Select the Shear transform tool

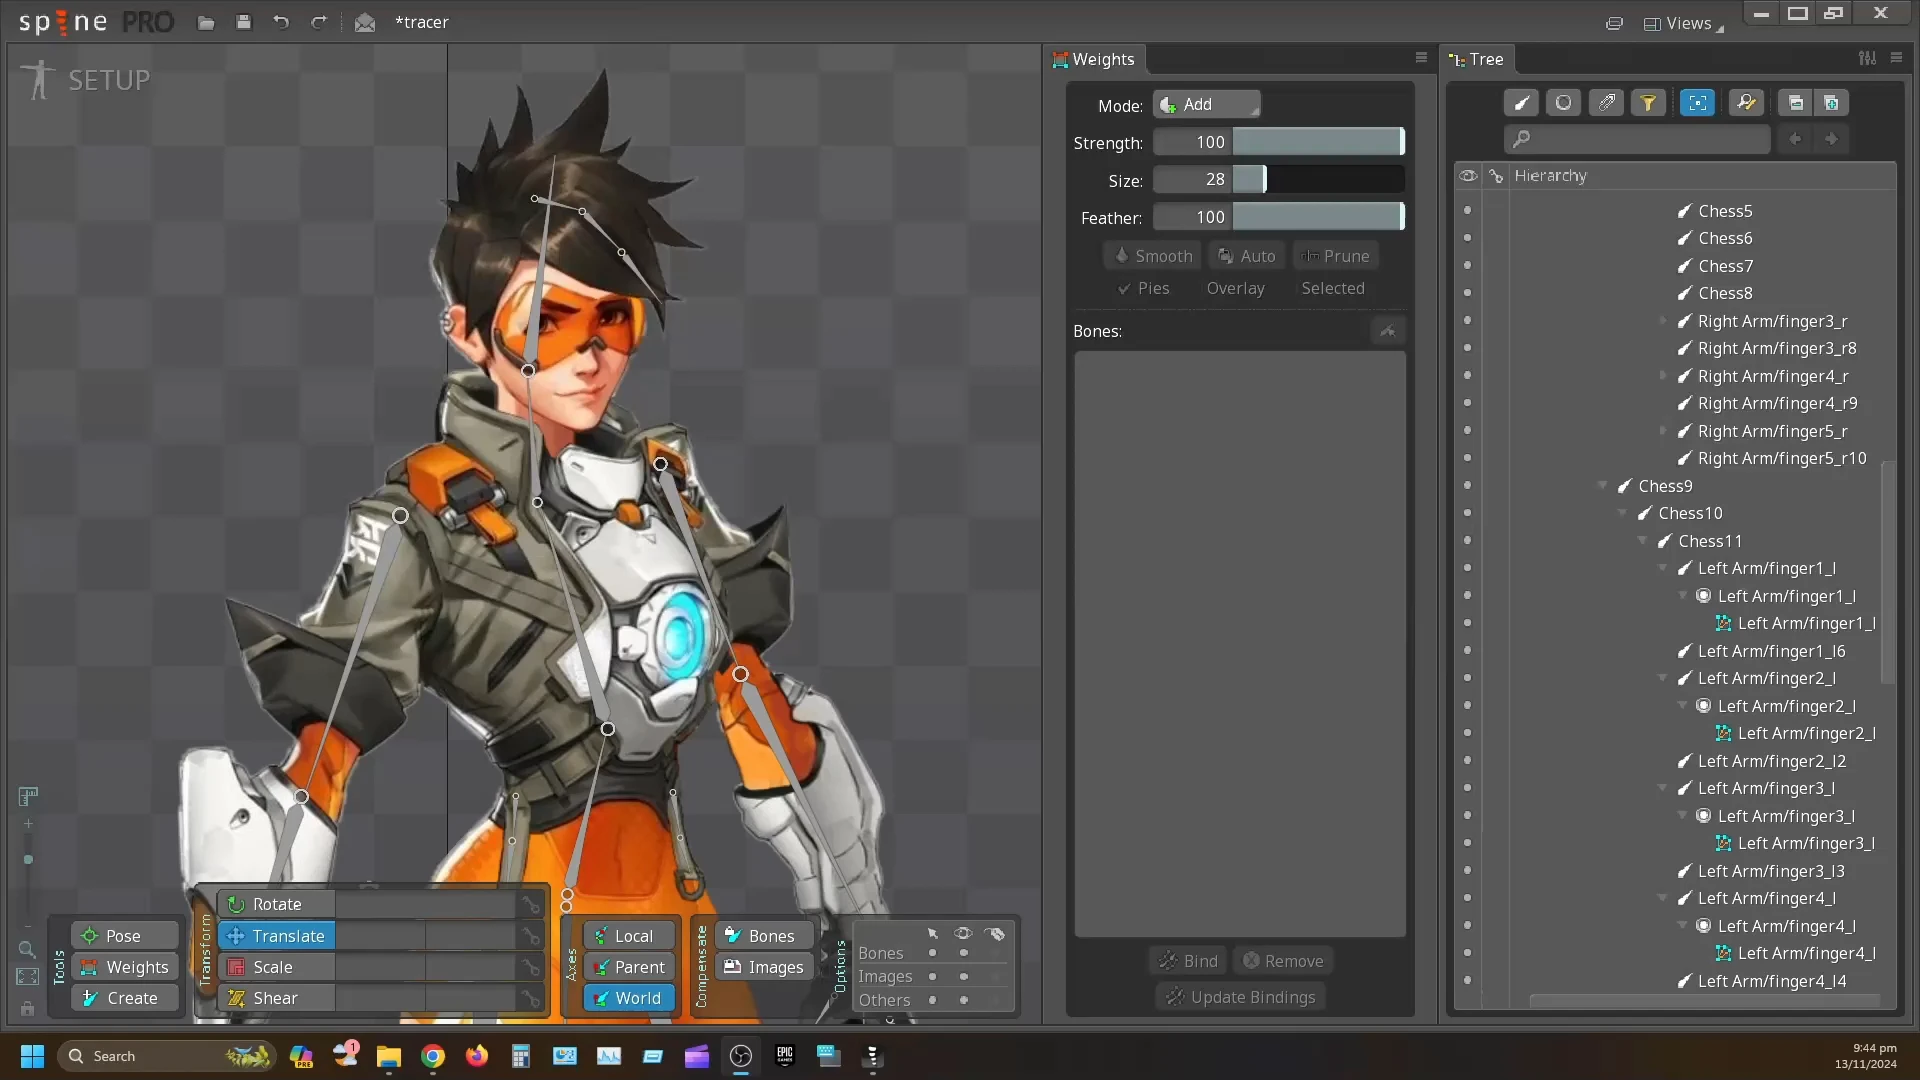click(277, 997)
